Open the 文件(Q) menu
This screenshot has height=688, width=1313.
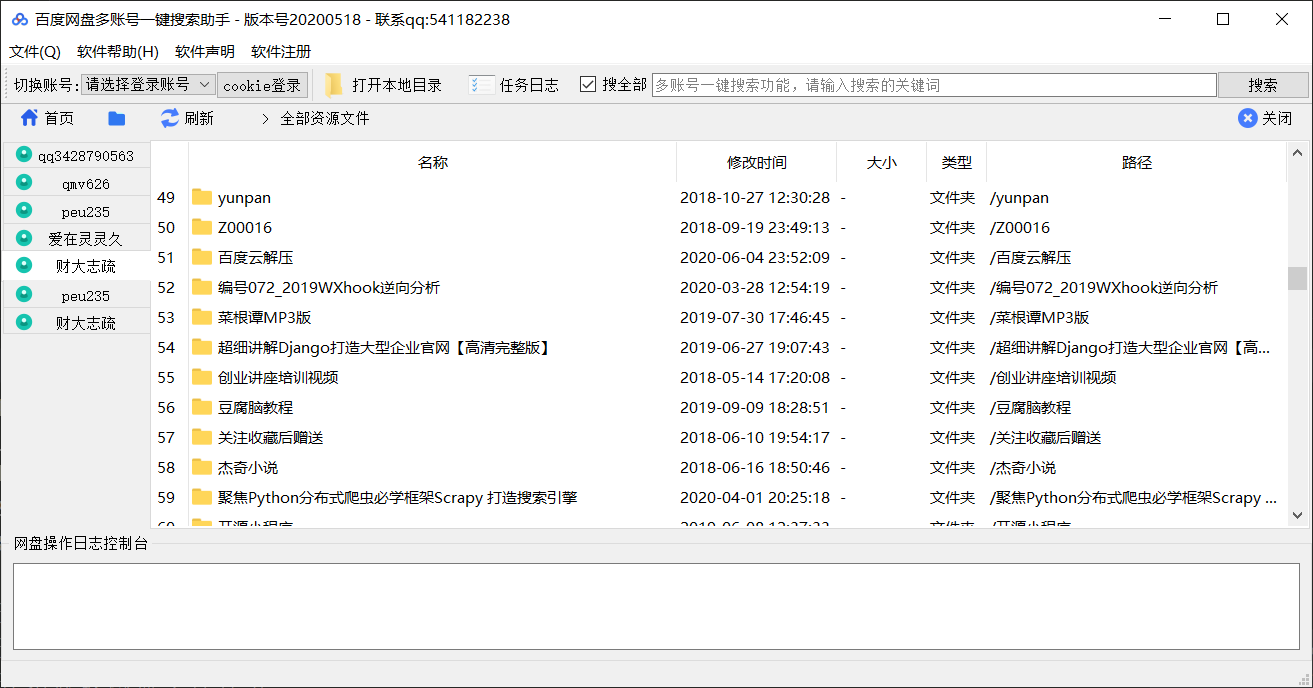34,50
